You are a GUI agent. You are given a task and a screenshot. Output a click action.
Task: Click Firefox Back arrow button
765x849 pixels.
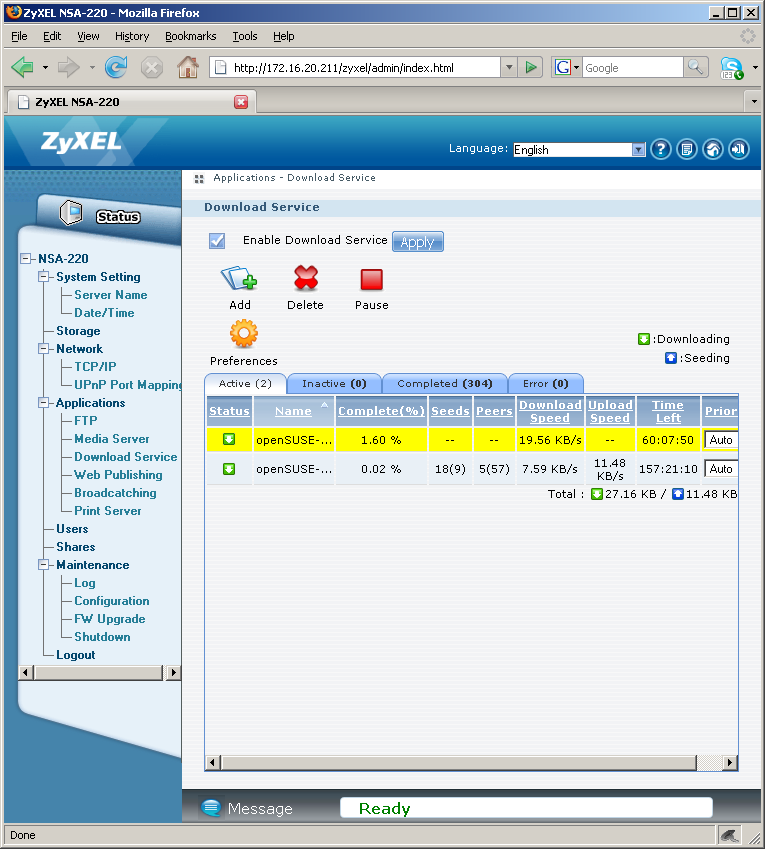(x=23, y=68)
